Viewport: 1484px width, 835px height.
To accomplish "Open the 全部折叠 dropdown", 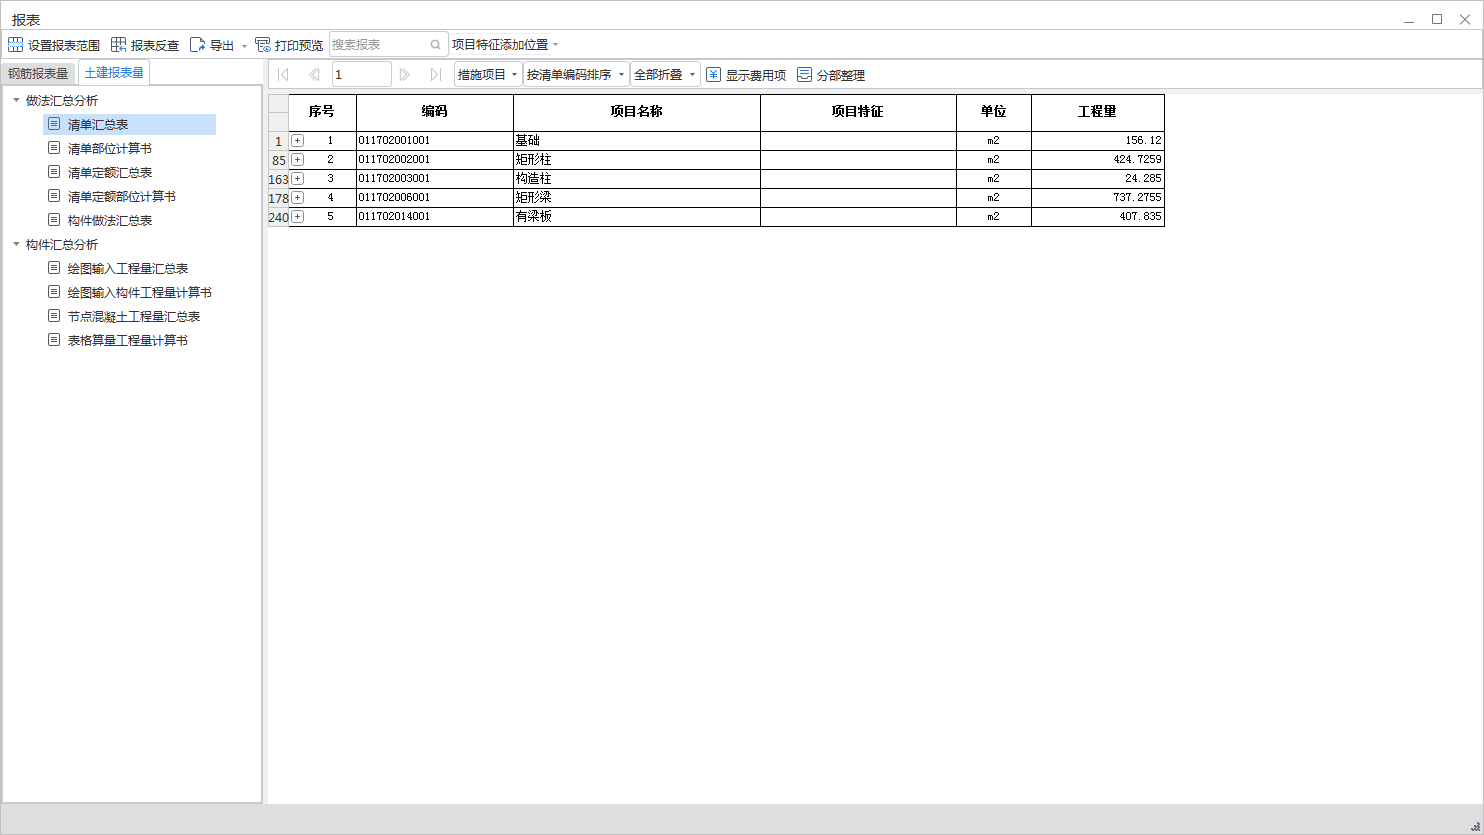I will point(665,74).
